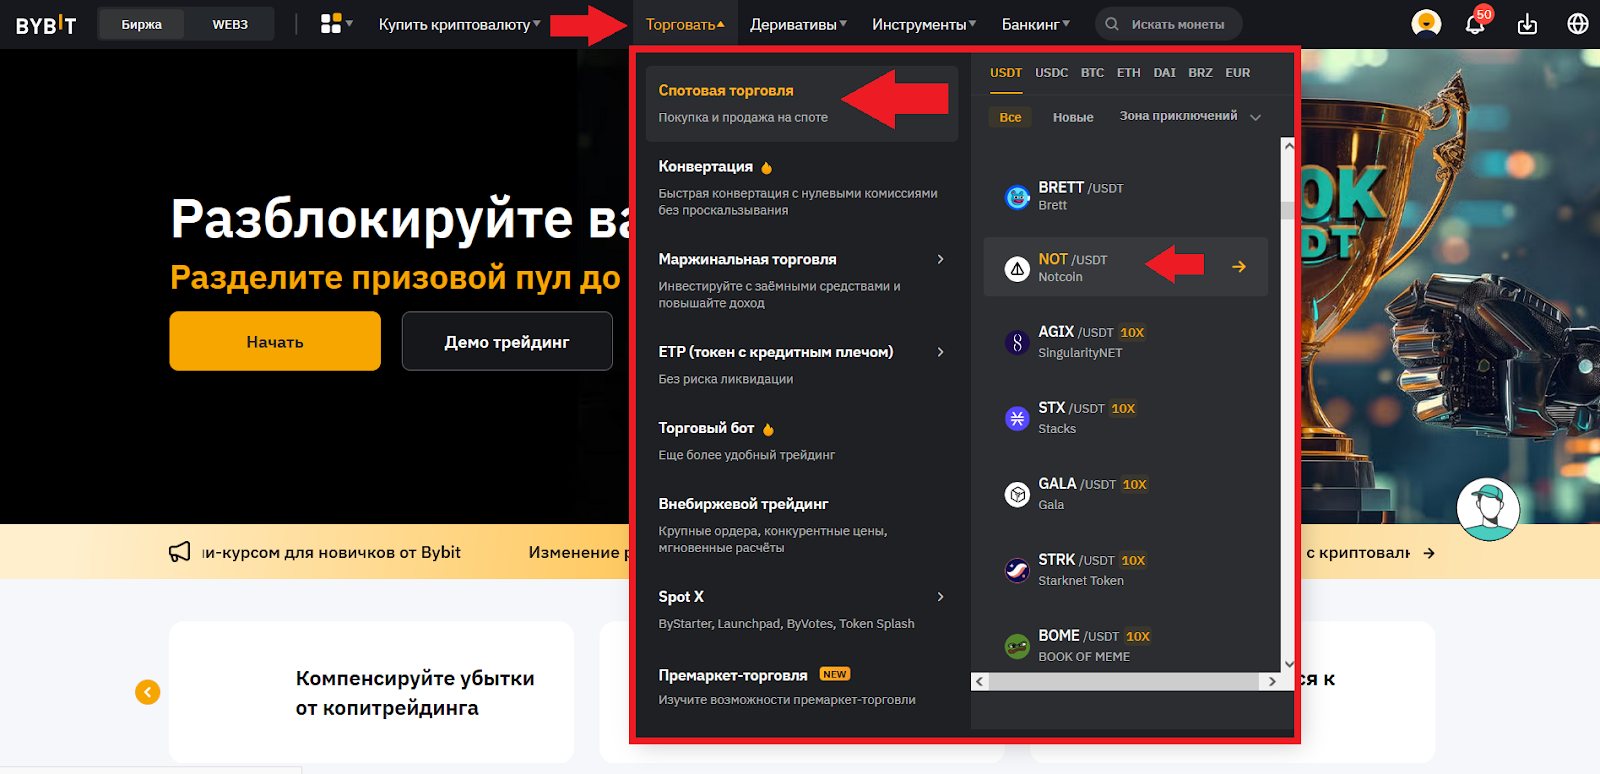Click the horizontal scrollbar left arrow

[x=980, y=681]
